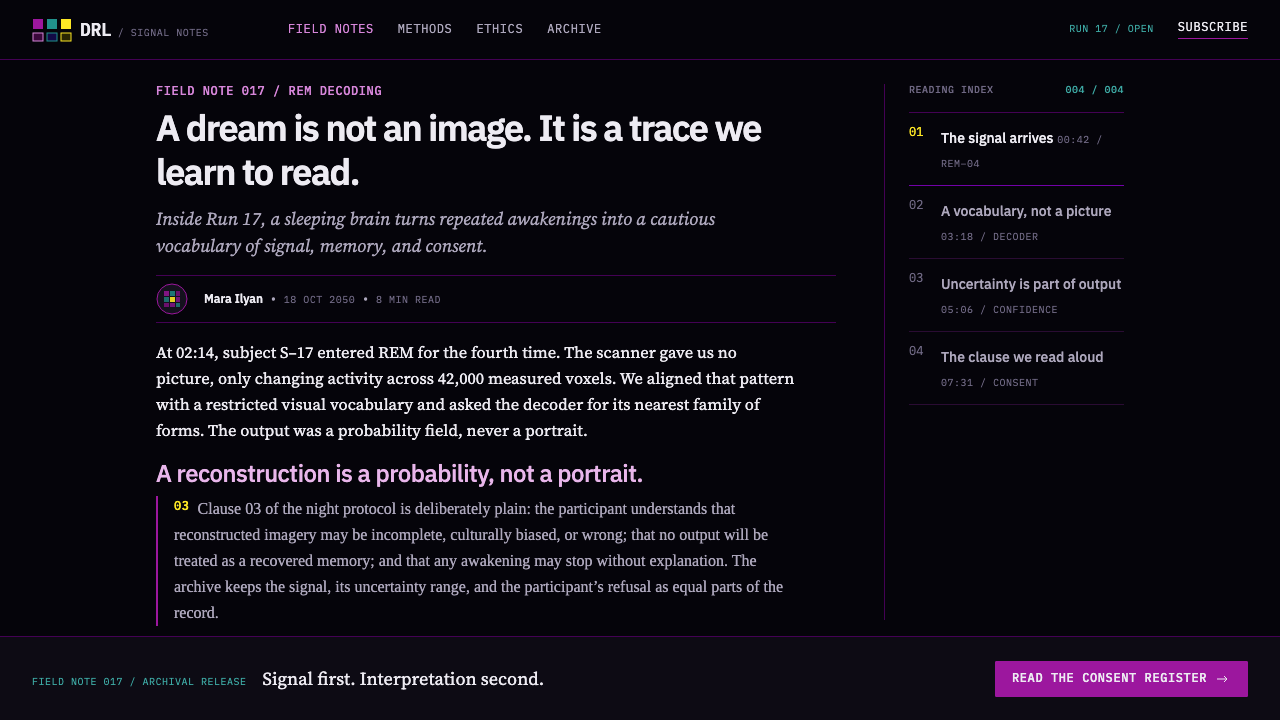Click the '/ SIGNAL NOTES' tagline
This screenshot has height=720, width=1280.
(163, 33)
